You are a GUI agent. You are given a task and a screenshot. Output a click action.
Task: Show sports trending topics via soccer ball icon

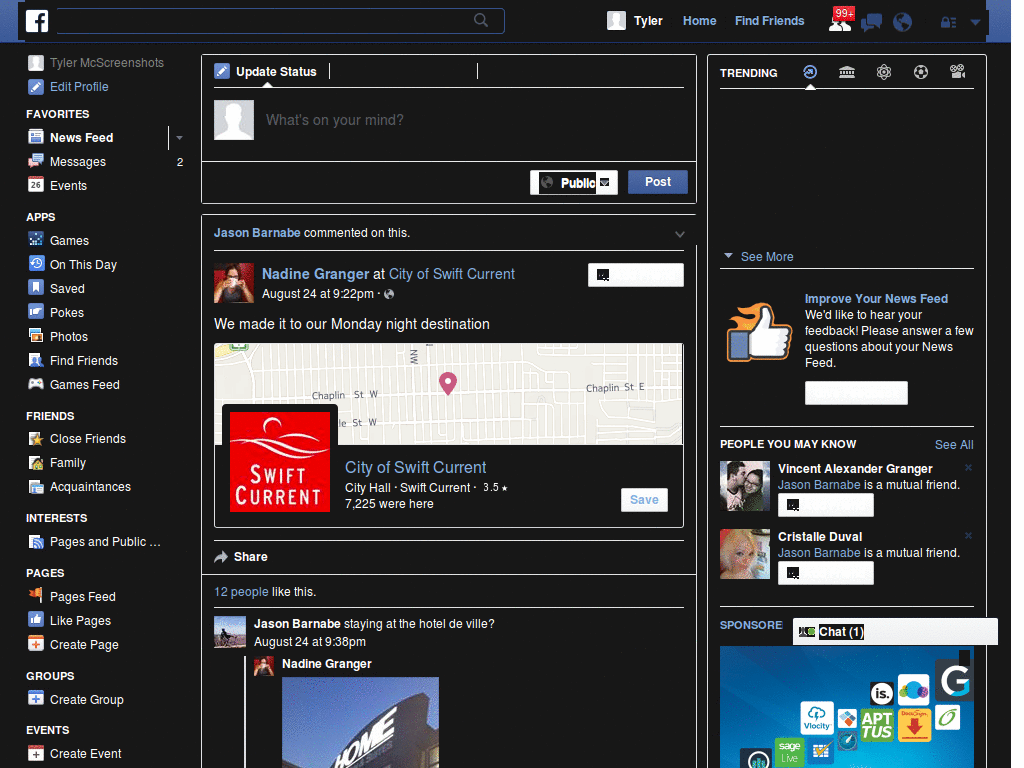coord(920,72)
